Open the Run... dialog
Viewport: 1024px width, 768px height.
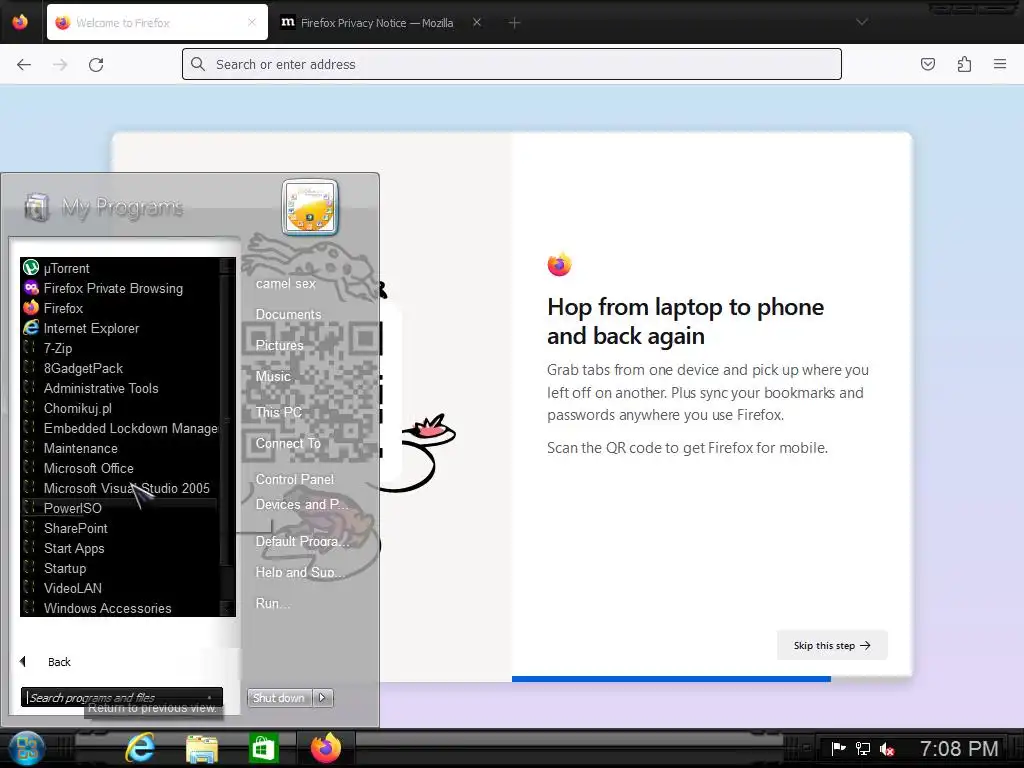pos(273,603)
